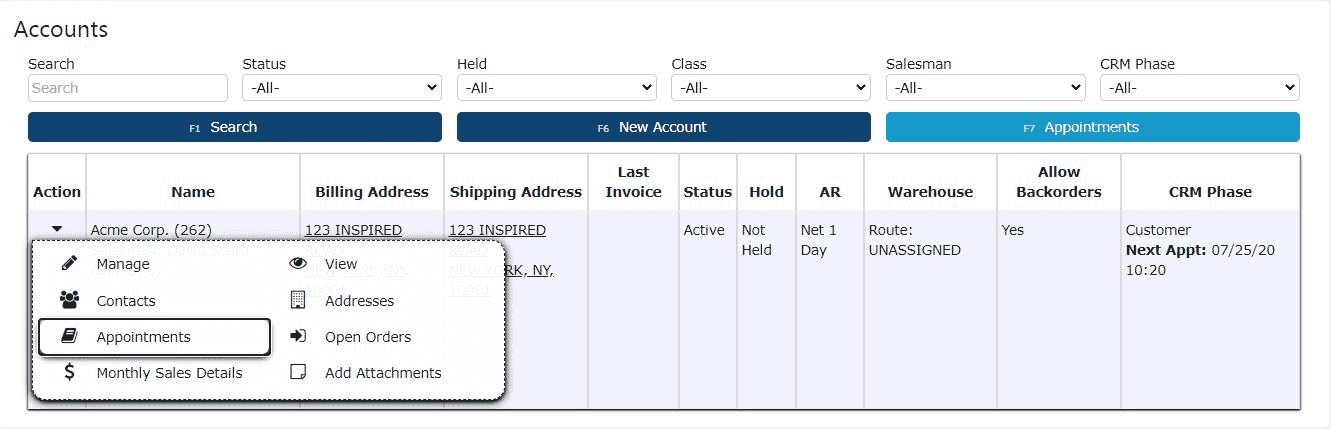Open the Salesman filter dropdown

[x=985, y=88]
